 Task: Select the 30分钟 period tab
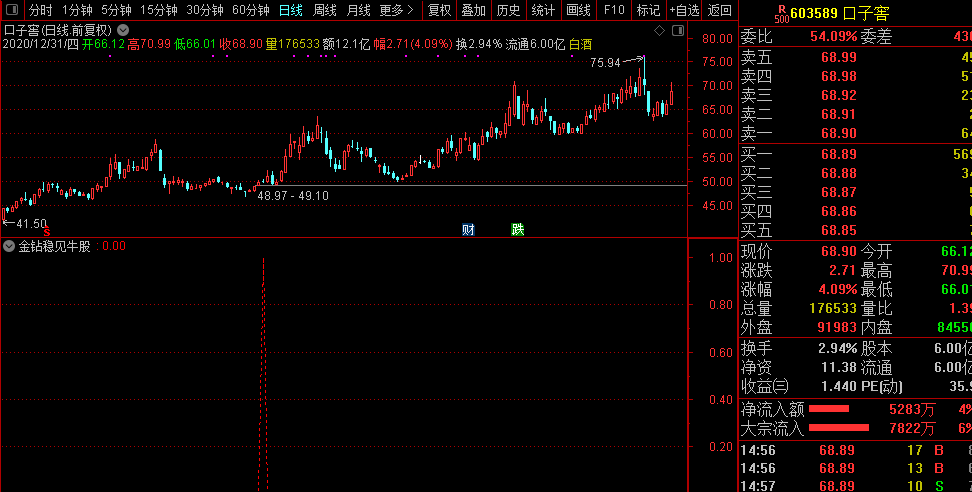pyautogui.click(x=205, y=10)
